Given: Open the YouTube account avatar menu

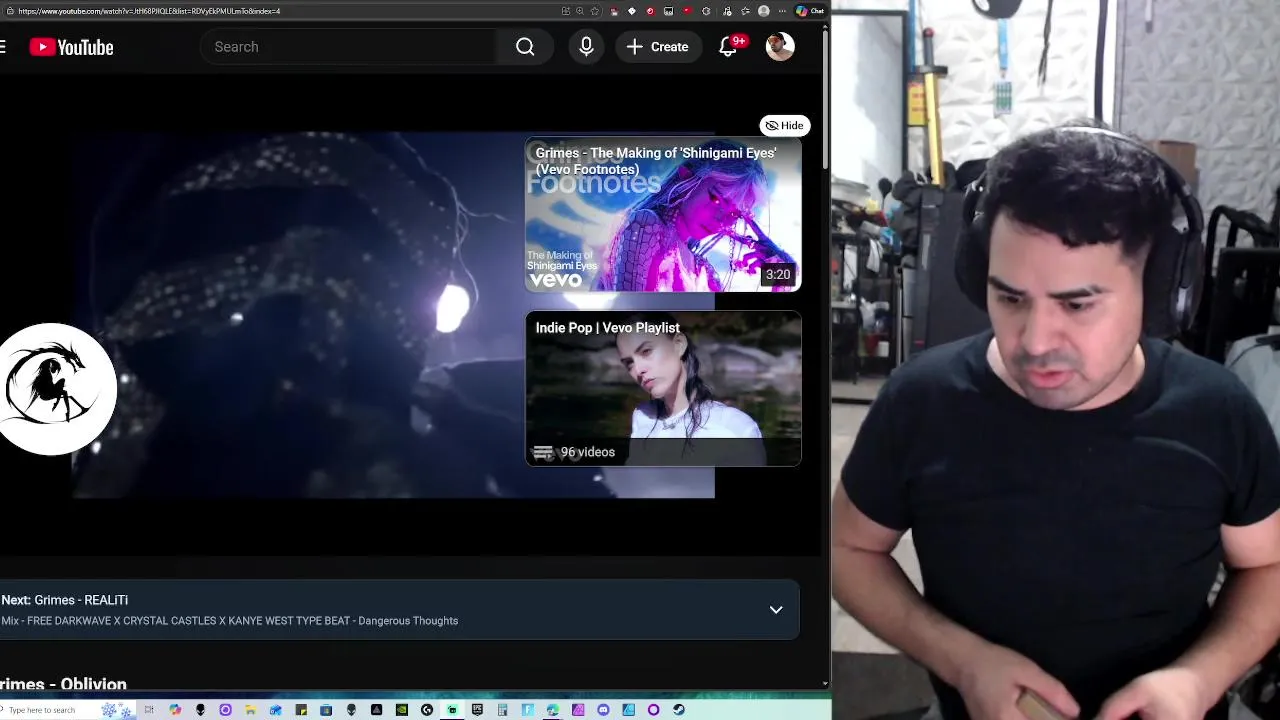Looking at the screenshot, I should [x=780, y=47].
